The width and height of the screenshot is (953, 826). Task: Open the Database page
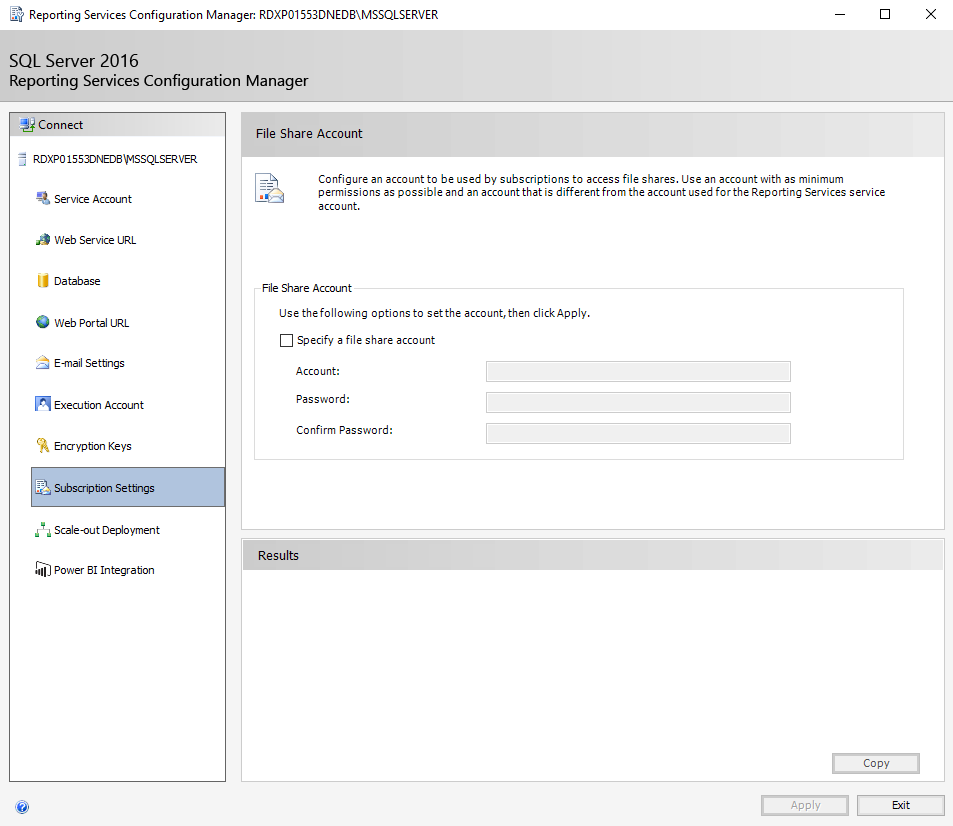click(77, 281)
